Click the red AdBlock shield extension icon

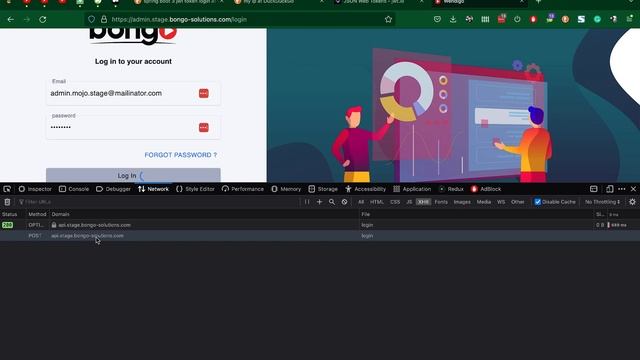pyautogui.click(x=533, y=19)
